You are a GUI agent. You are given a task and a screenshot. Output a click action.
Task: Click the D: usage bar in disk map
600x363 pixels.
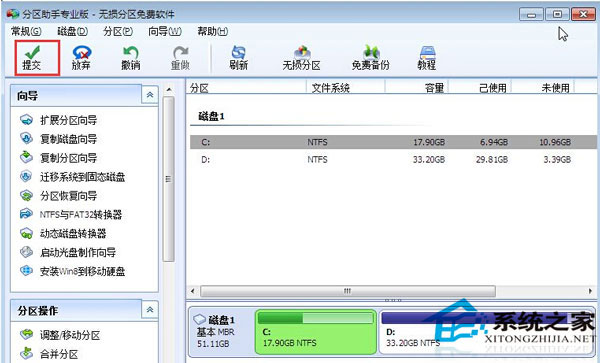coord(486,318)
